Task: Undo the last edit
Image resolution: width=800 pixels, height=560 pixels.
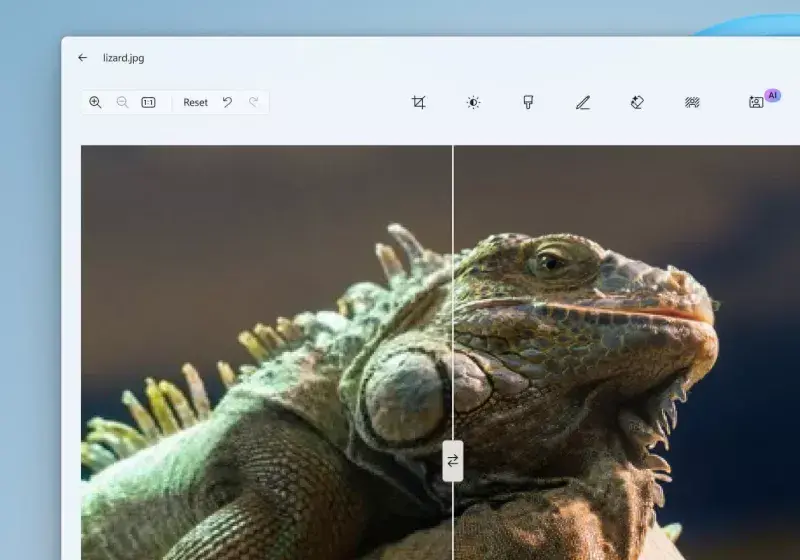Action: pos(227,102)
